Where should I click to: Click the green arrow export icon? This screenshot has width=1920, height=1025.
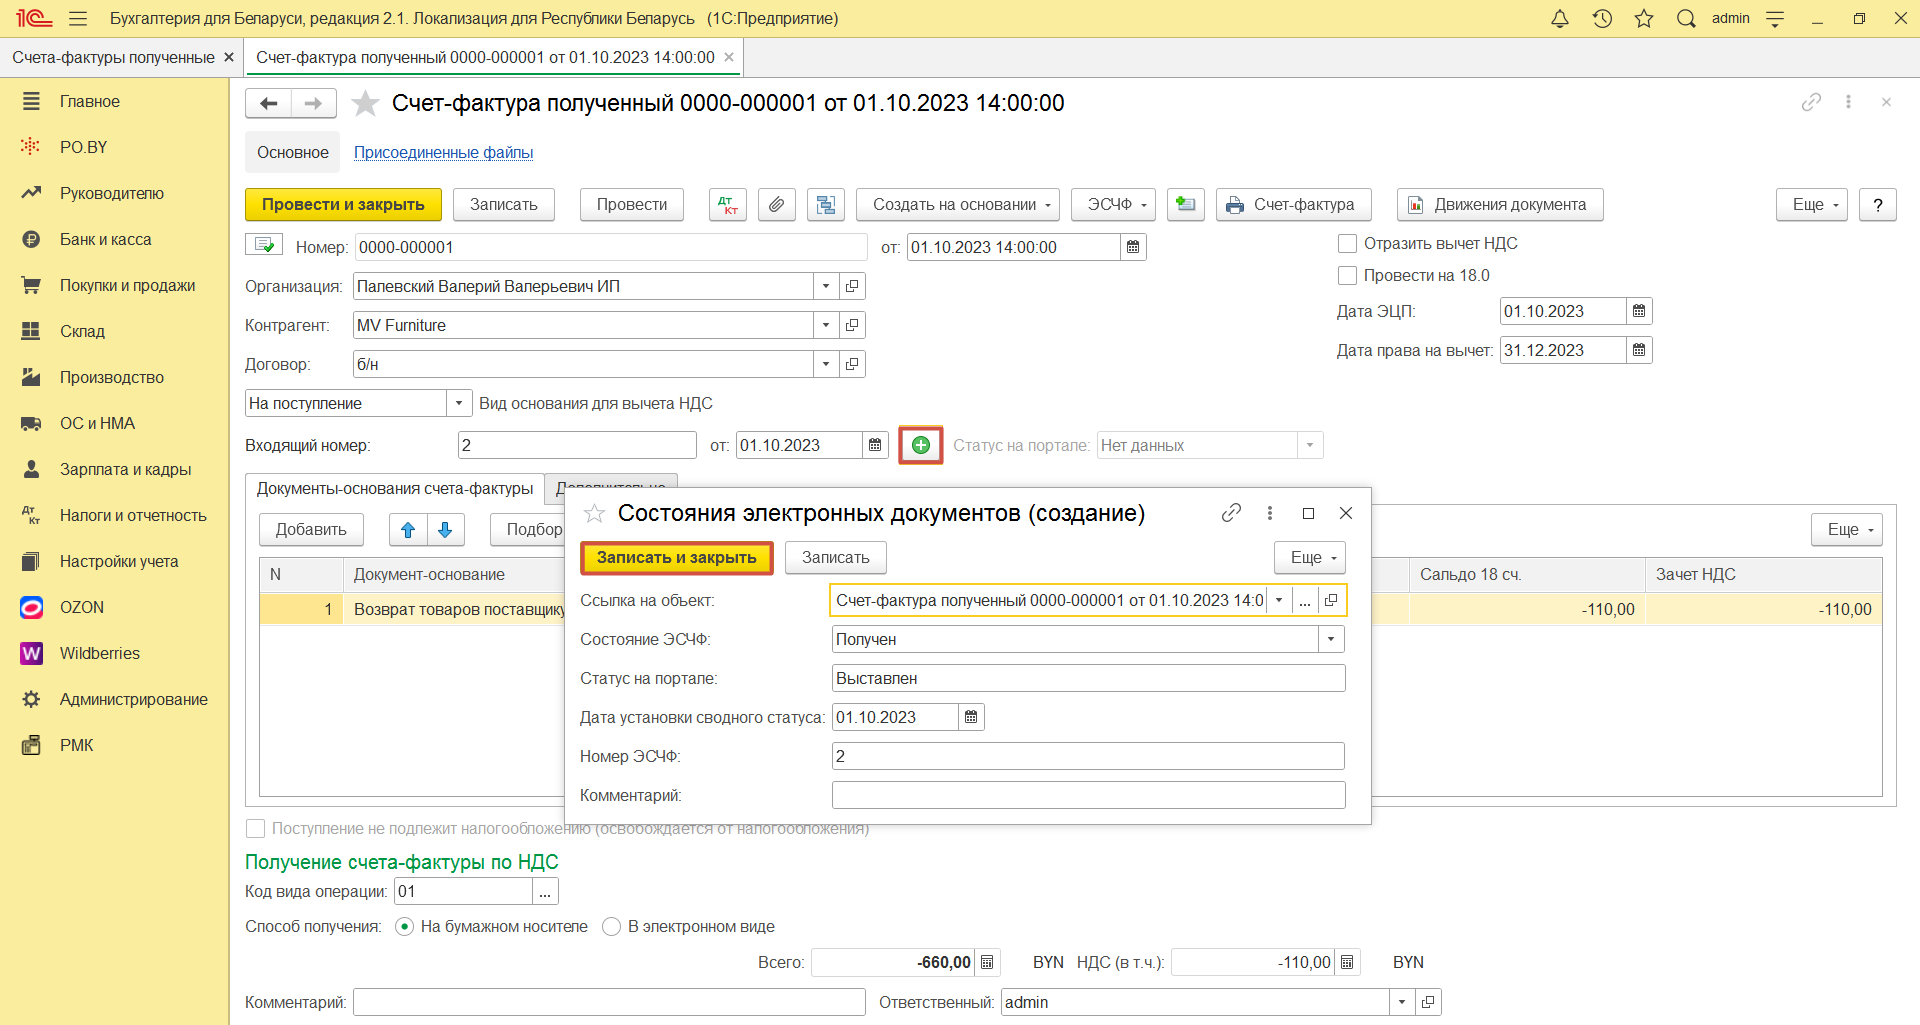coord(1185,205)
